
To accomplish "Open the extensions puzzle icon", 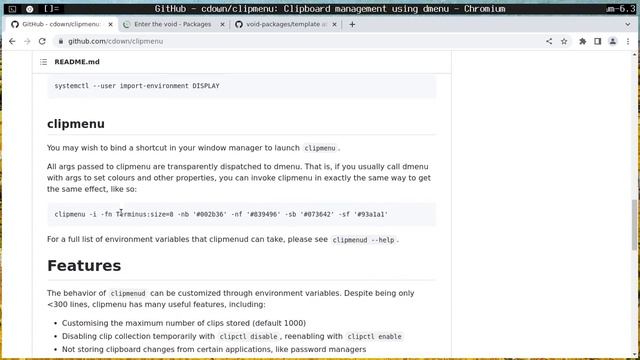I will click(x=582, y=41).
